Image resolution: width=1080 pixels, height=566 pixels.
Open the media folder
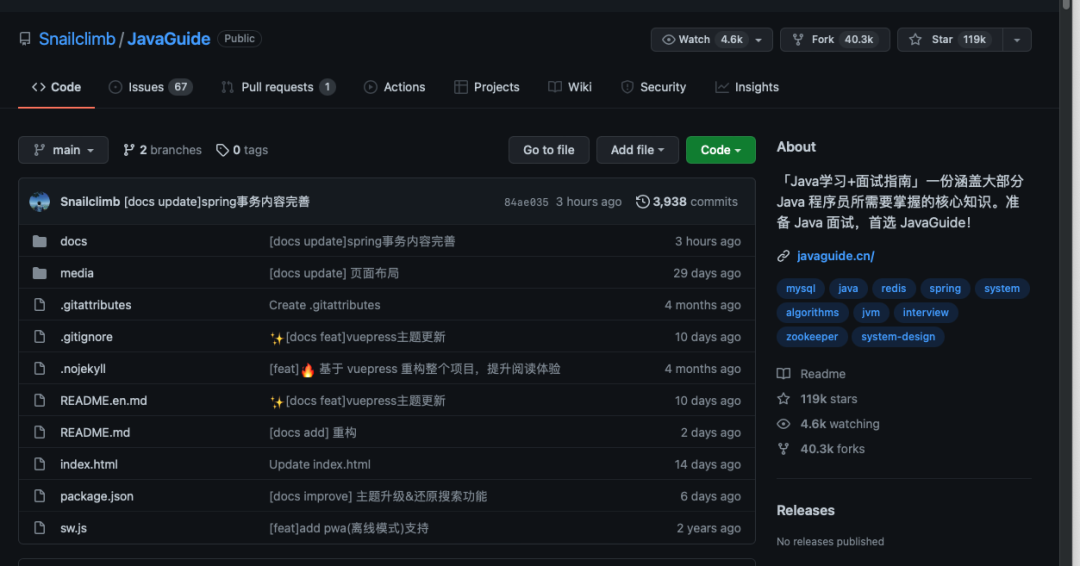[x=76, y=273]
